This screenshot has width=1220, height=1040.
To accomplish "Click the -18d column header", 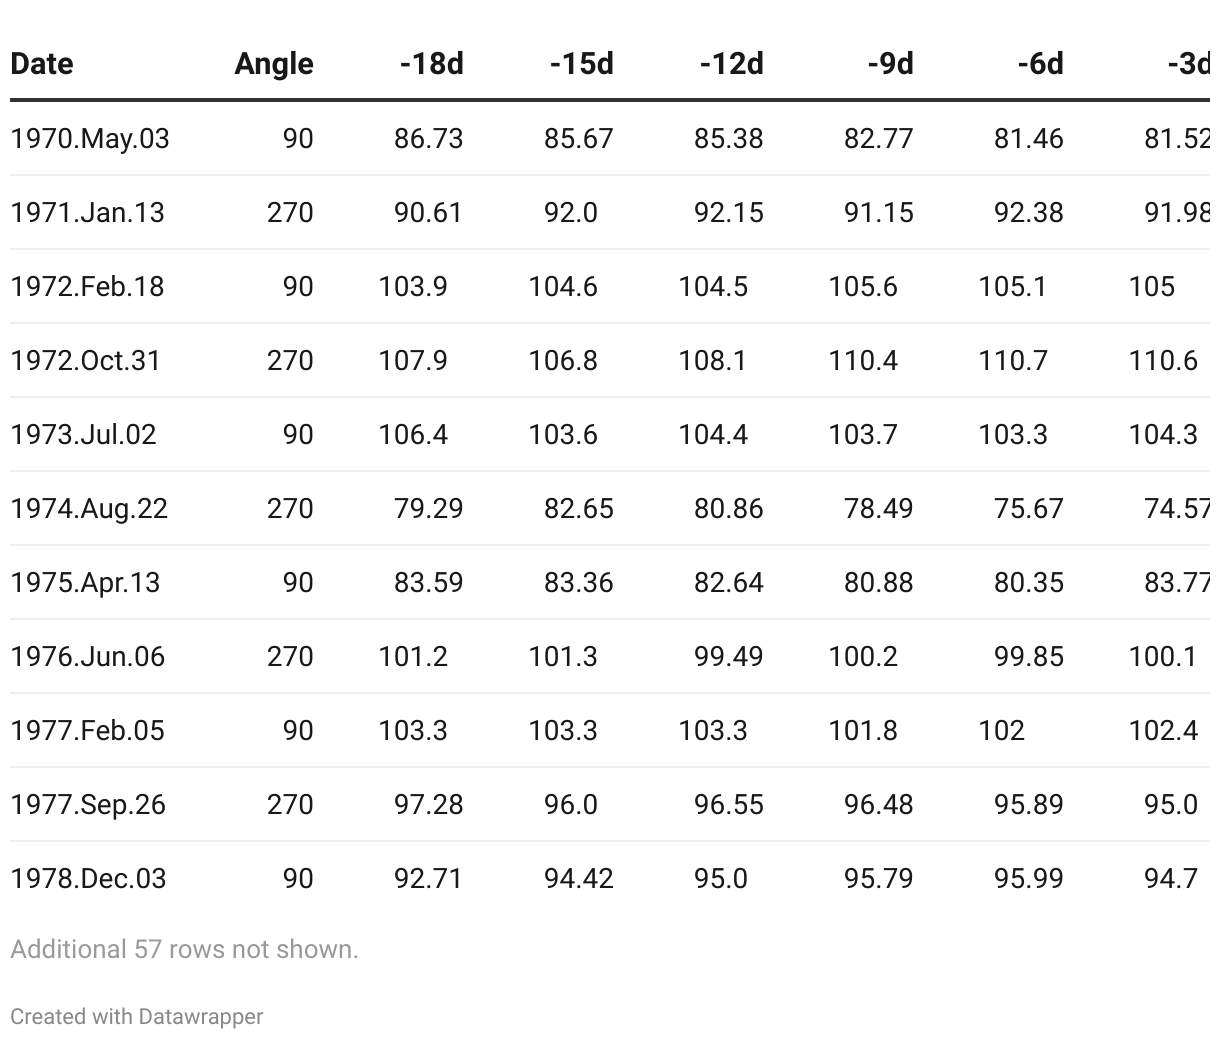I will point(432,64).
